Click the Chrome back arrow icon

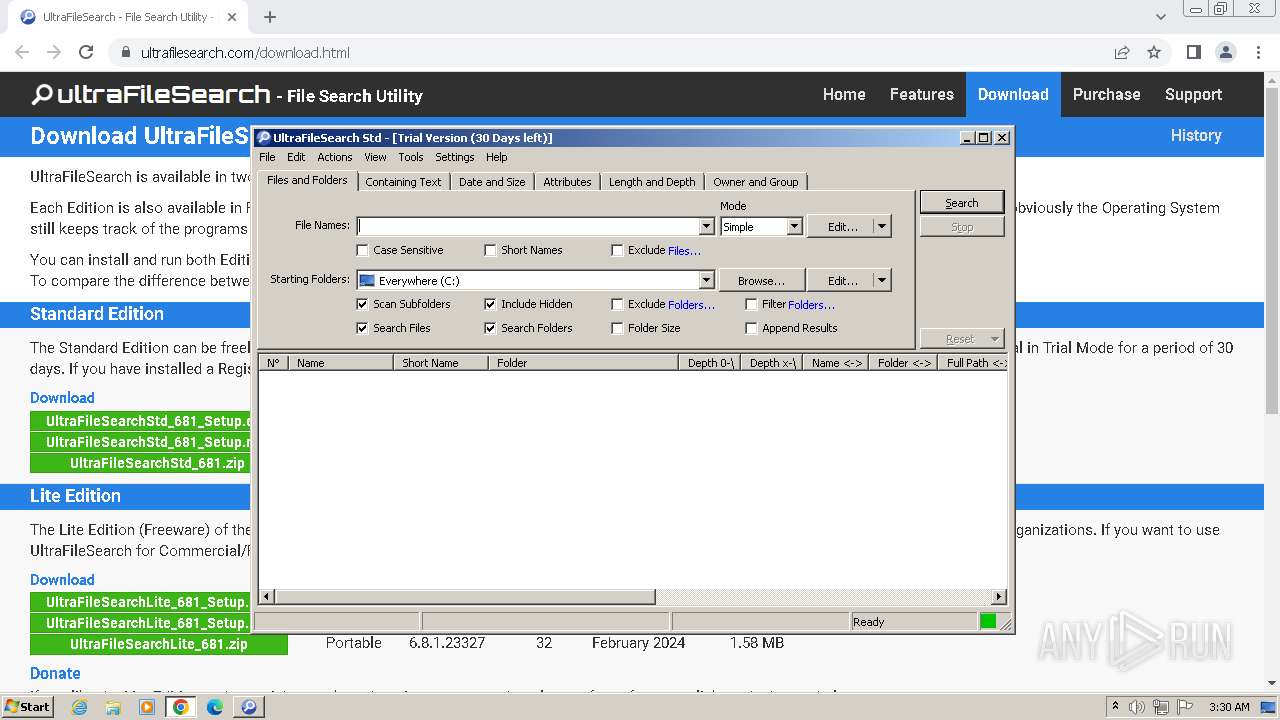pos(22,53)
